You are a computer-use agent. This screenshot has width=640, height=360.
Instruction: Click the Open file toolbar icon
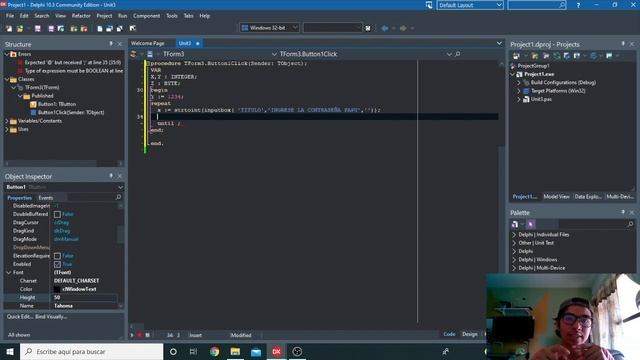click(20, 29)
